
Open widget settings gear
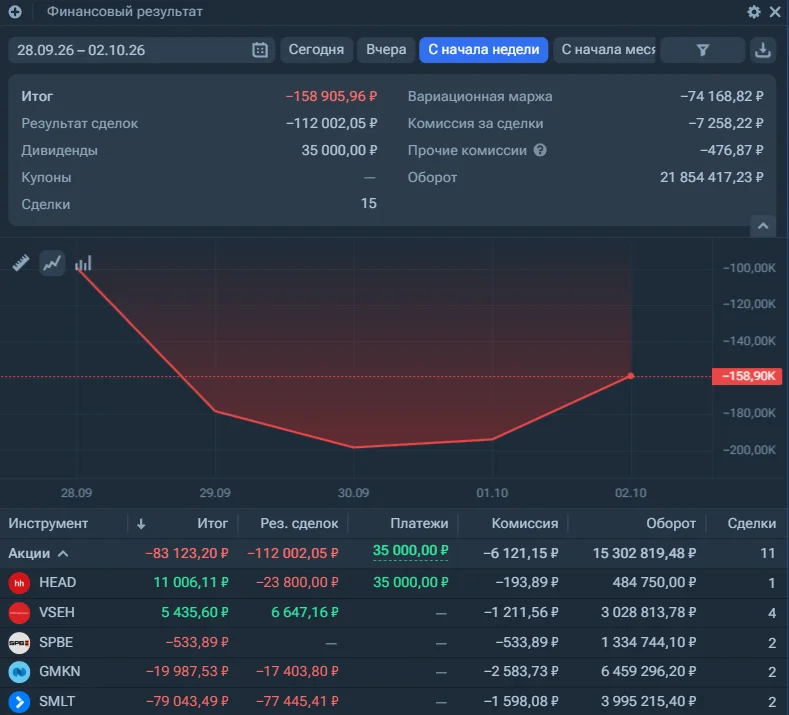[x=753, y=12]
